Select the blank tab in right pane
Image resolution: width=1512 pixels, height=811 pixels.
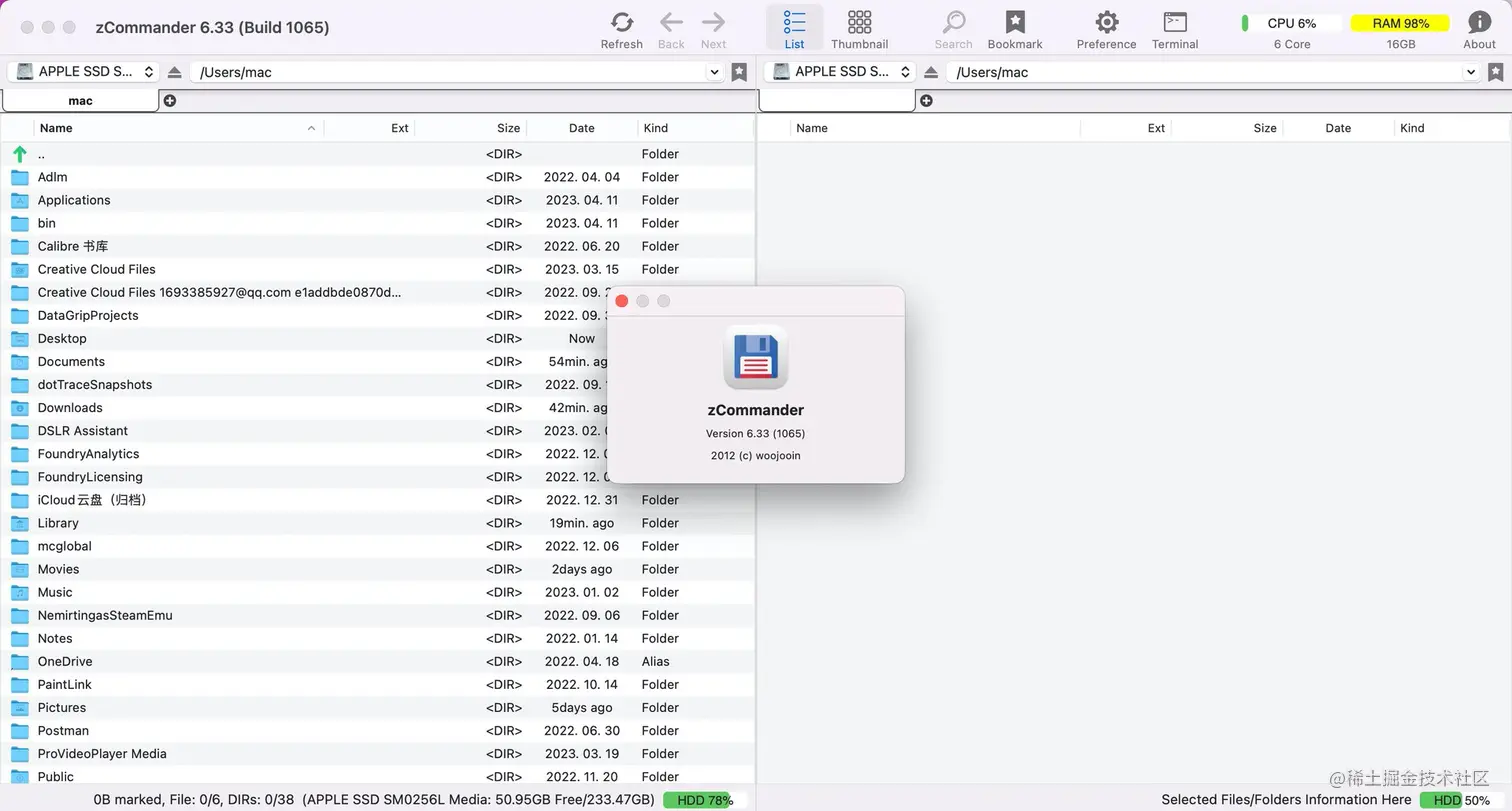[x=837, y=101]
